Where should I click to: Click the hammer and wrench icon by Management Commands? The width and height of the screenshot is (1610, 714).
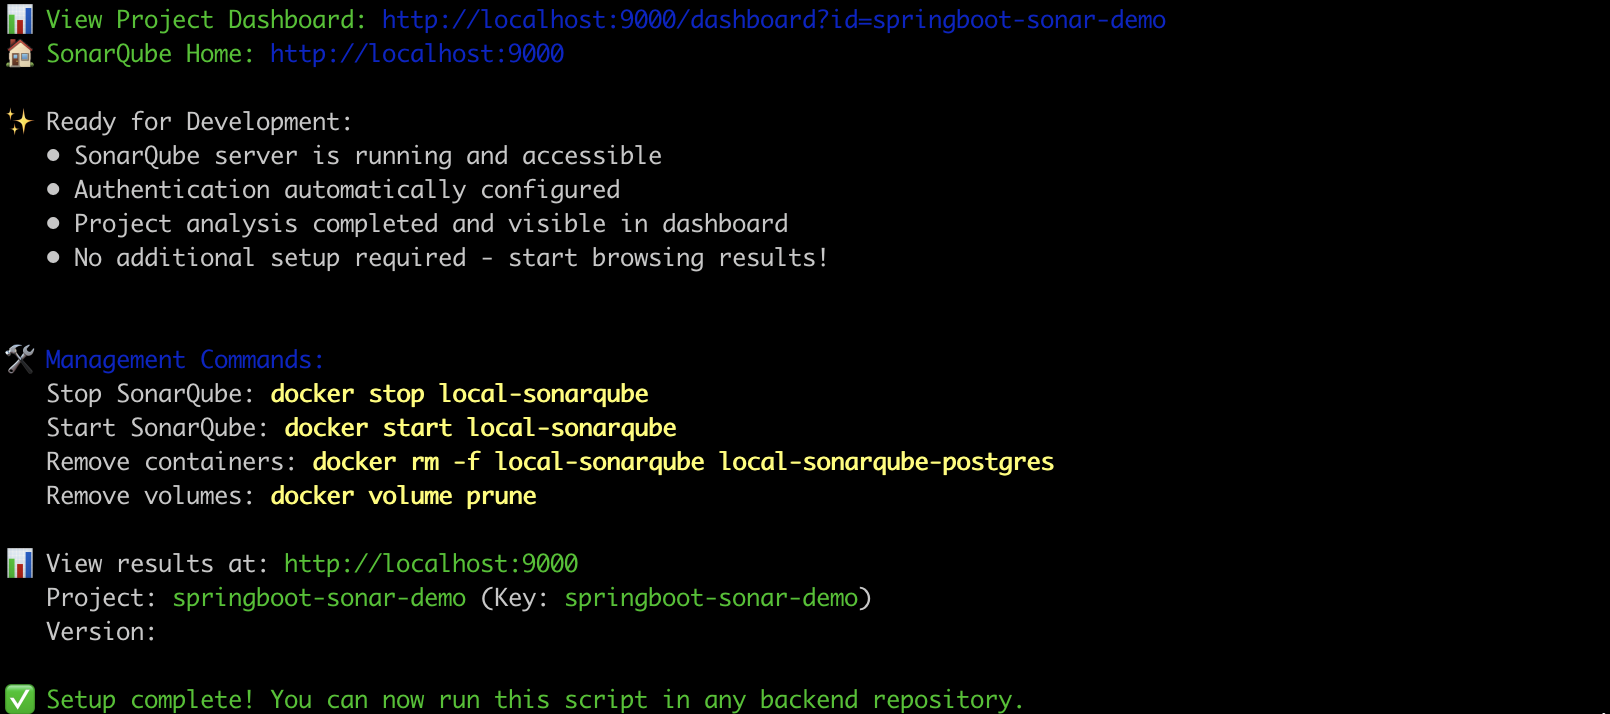[x=20, y=359]
